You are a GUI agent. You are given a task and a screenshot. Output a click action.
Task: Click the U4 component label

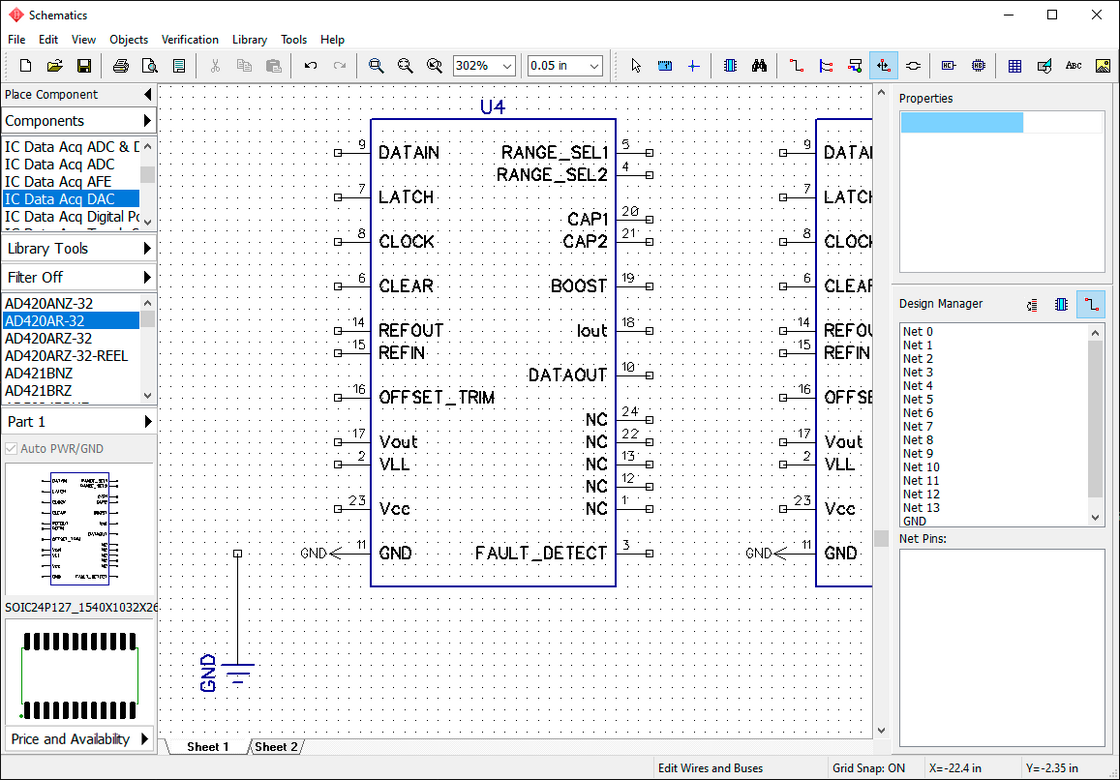pyautogui.click(x=493, y=108)
